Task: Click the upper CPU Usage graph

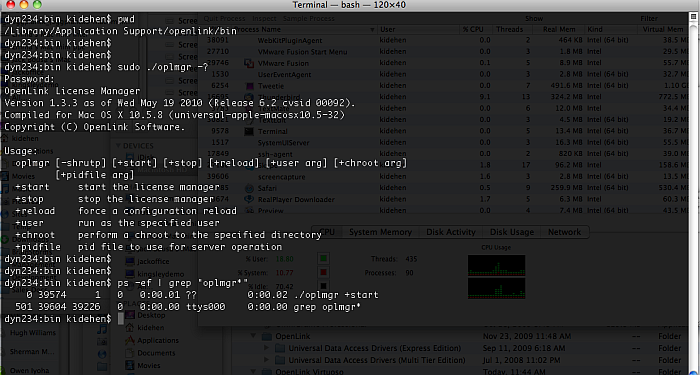Action: coord(496,265)
